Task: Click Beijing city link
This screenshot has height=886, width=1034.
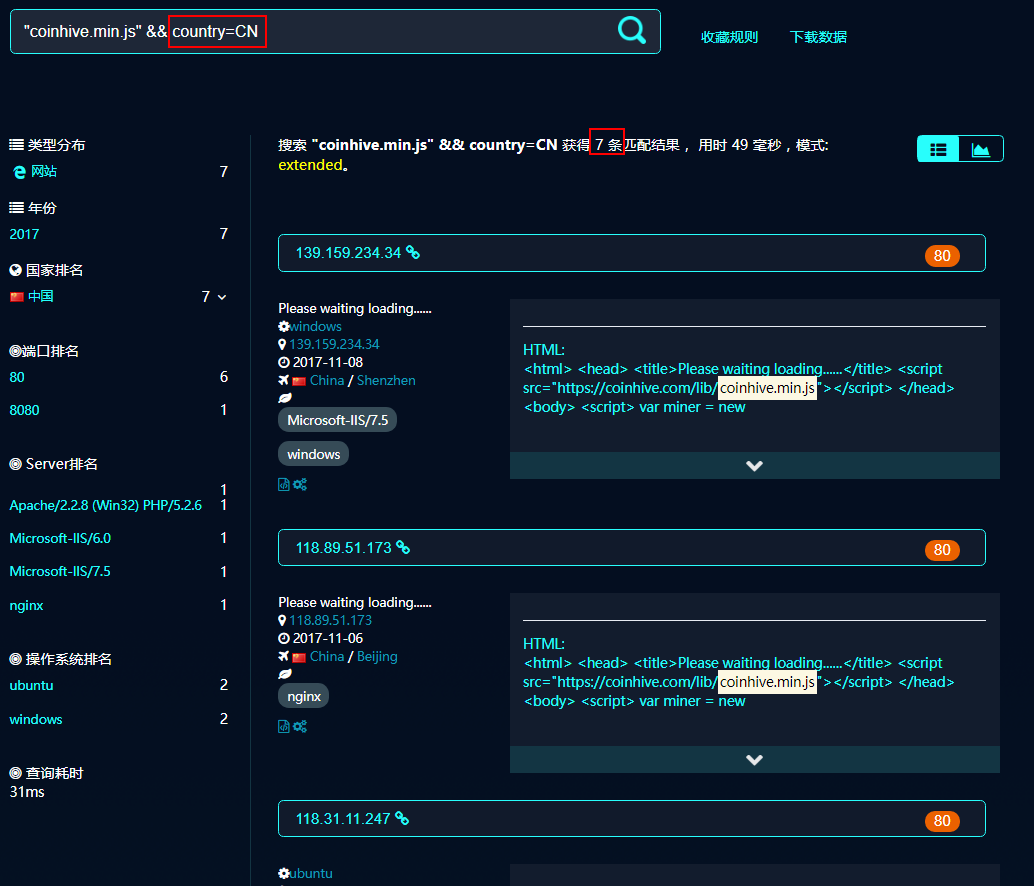Action: [x=377, y=657]
